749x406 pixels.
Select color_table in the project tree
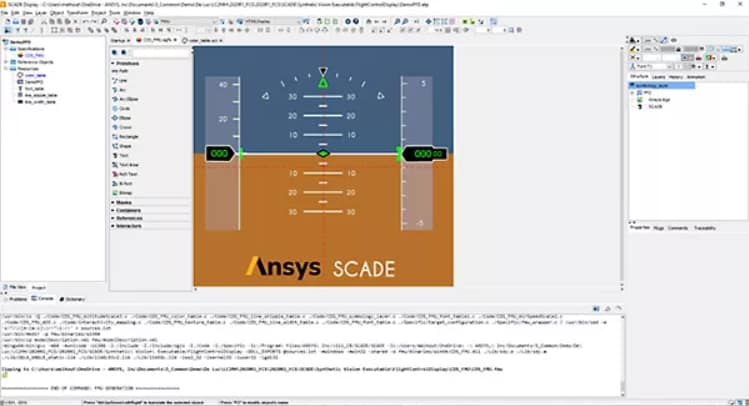[x=35, y=75]
